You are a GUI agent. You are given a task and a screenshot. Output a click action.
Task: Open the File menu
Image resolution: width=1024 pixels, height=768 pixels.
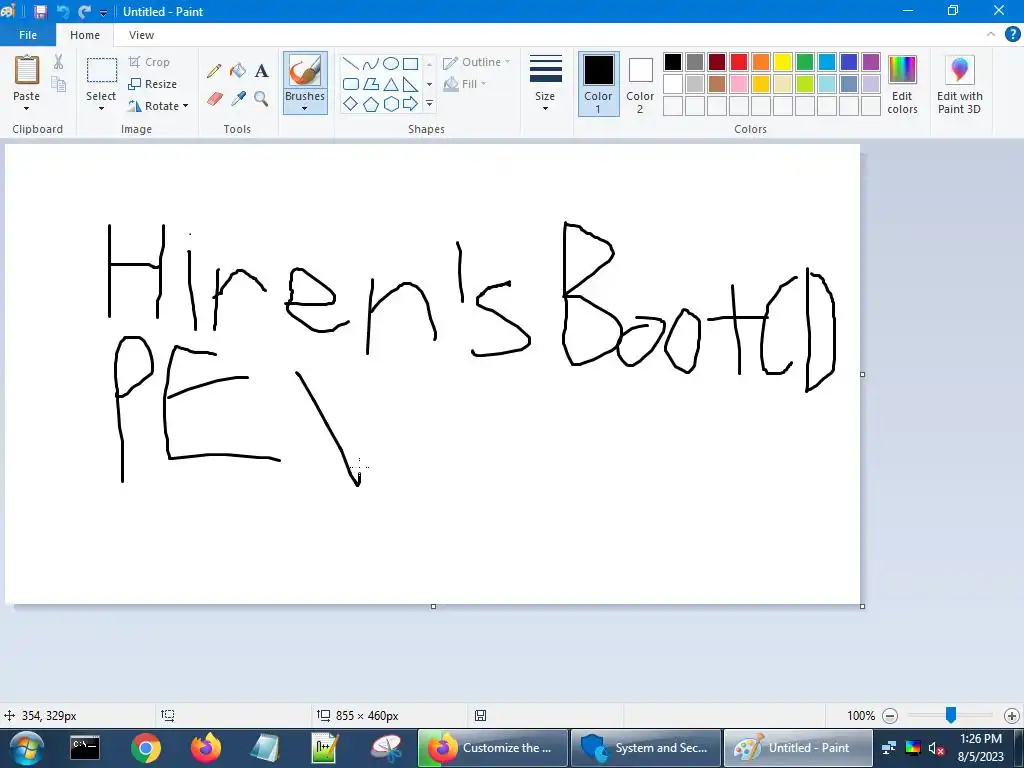28,35
